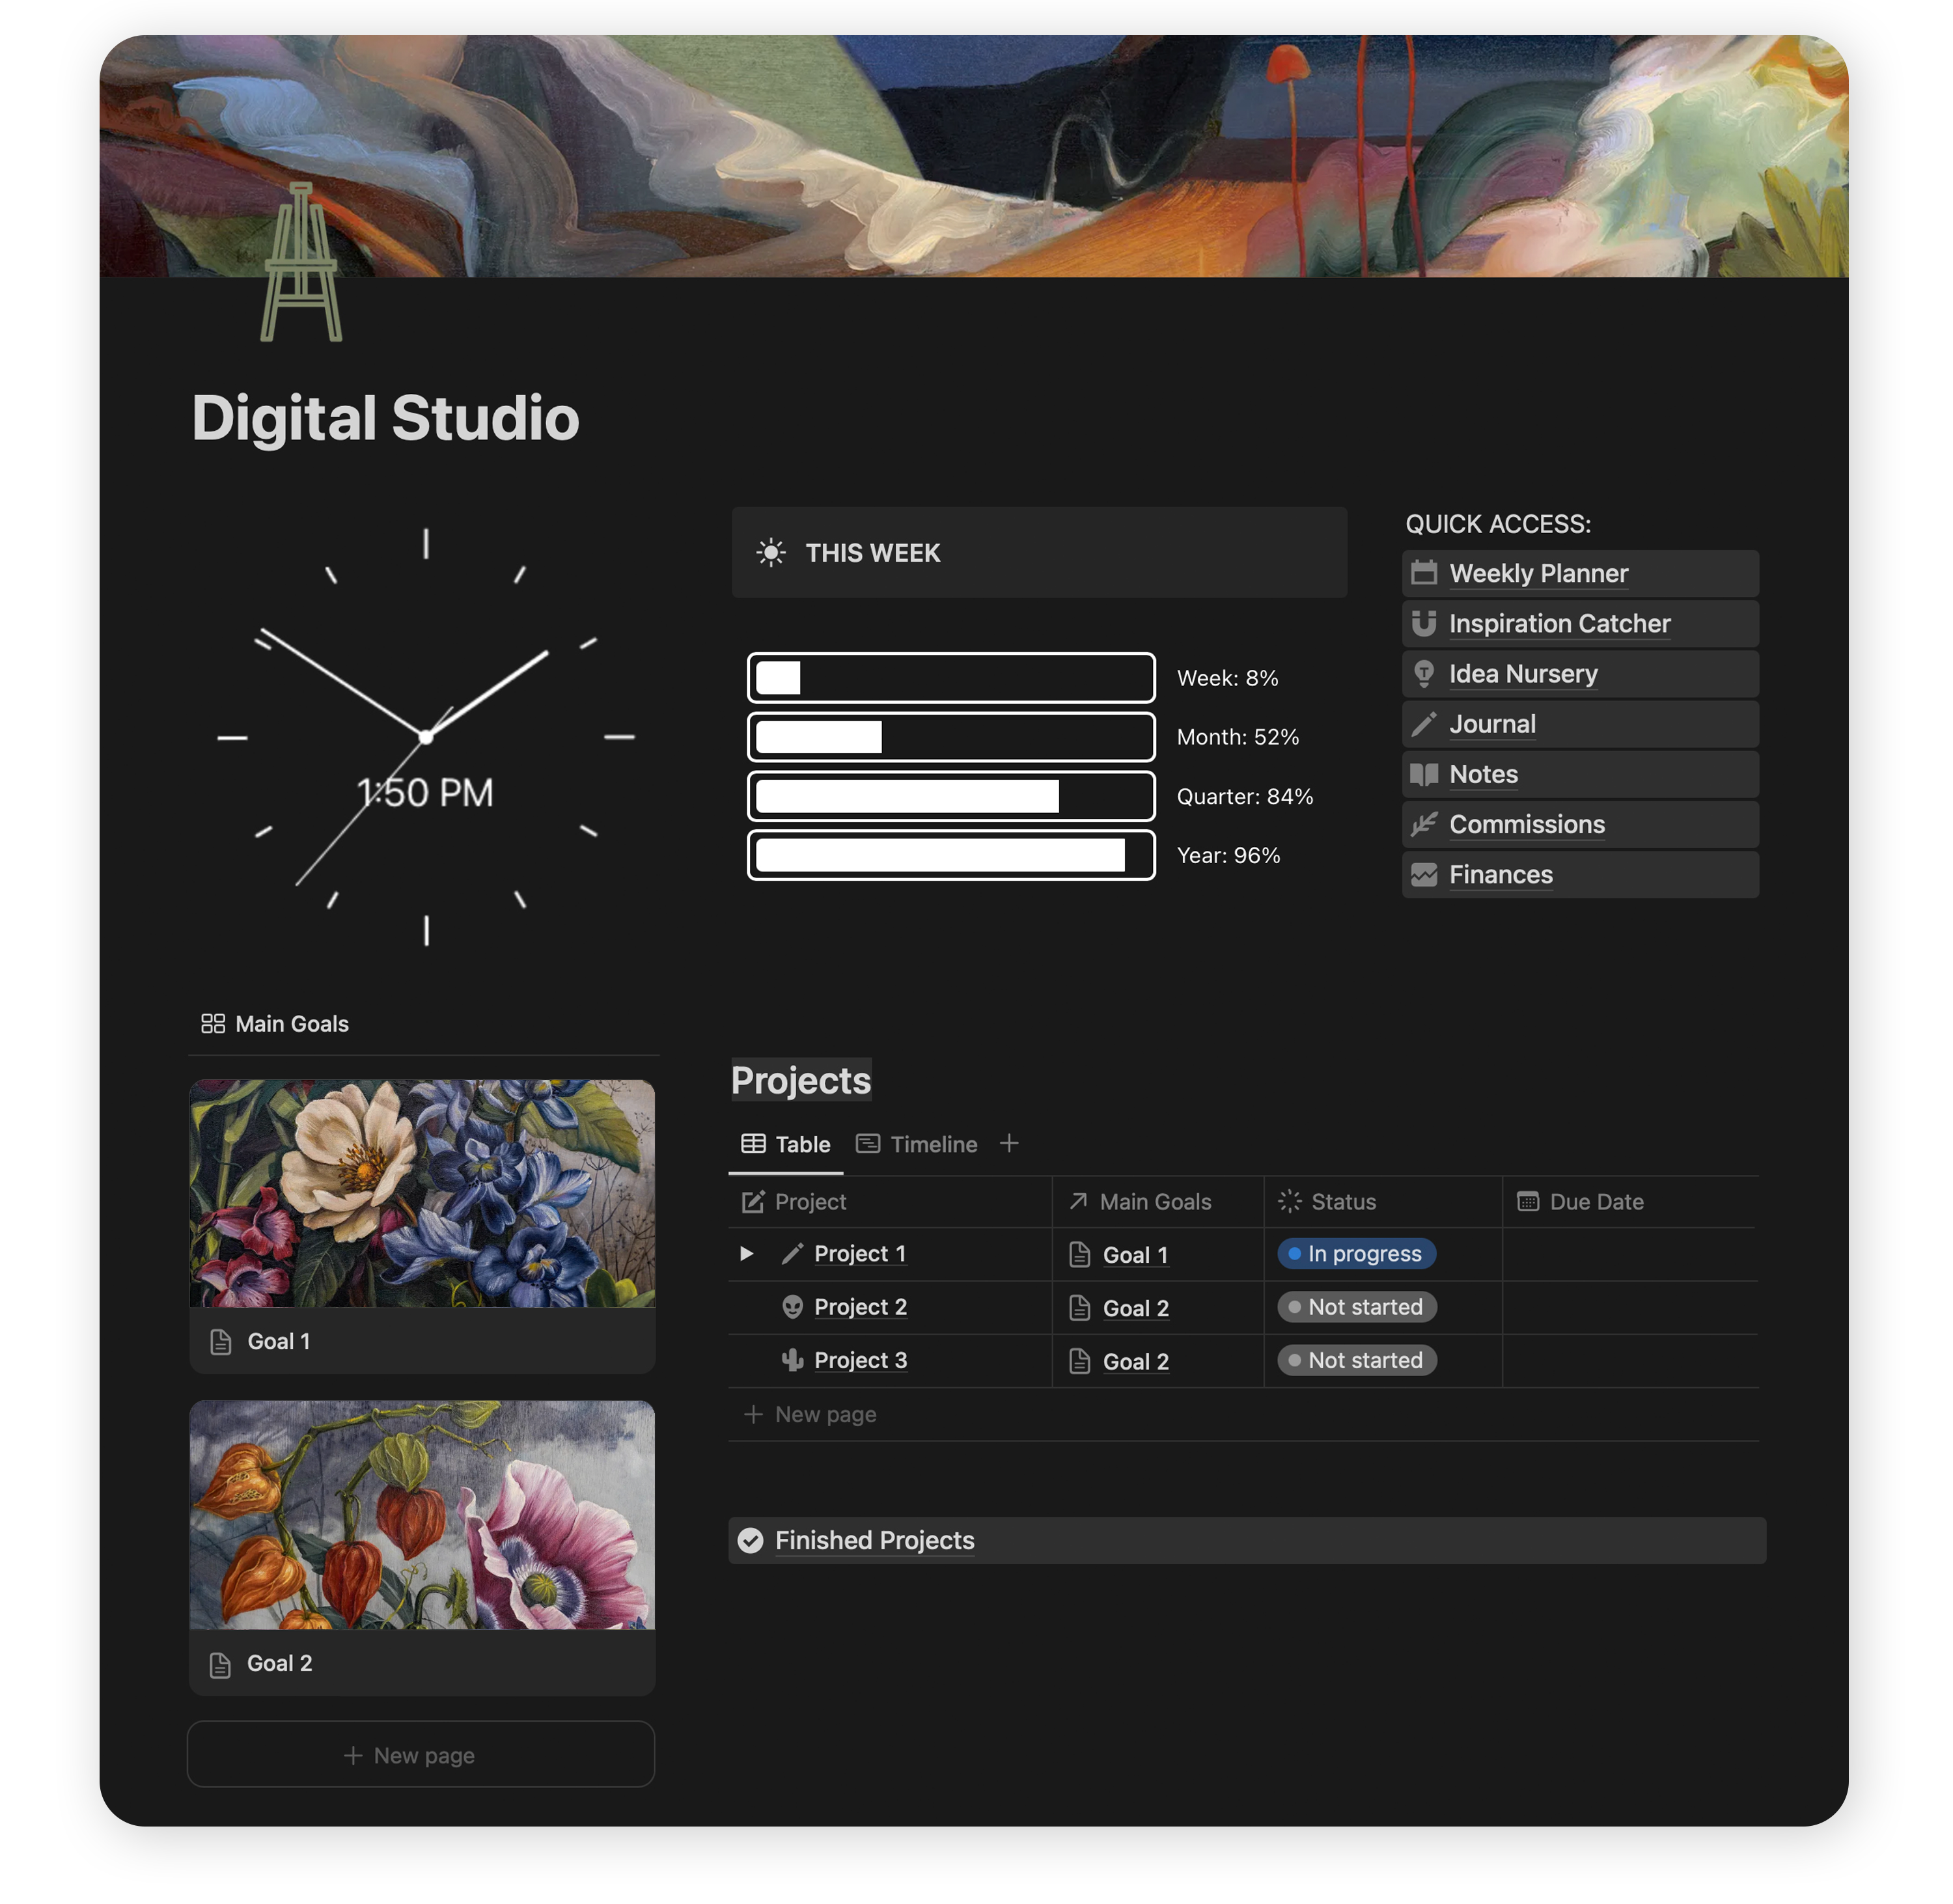Click the page icon on the Goal 1 card
1953x1904 pixels.
pos(221,1342)
